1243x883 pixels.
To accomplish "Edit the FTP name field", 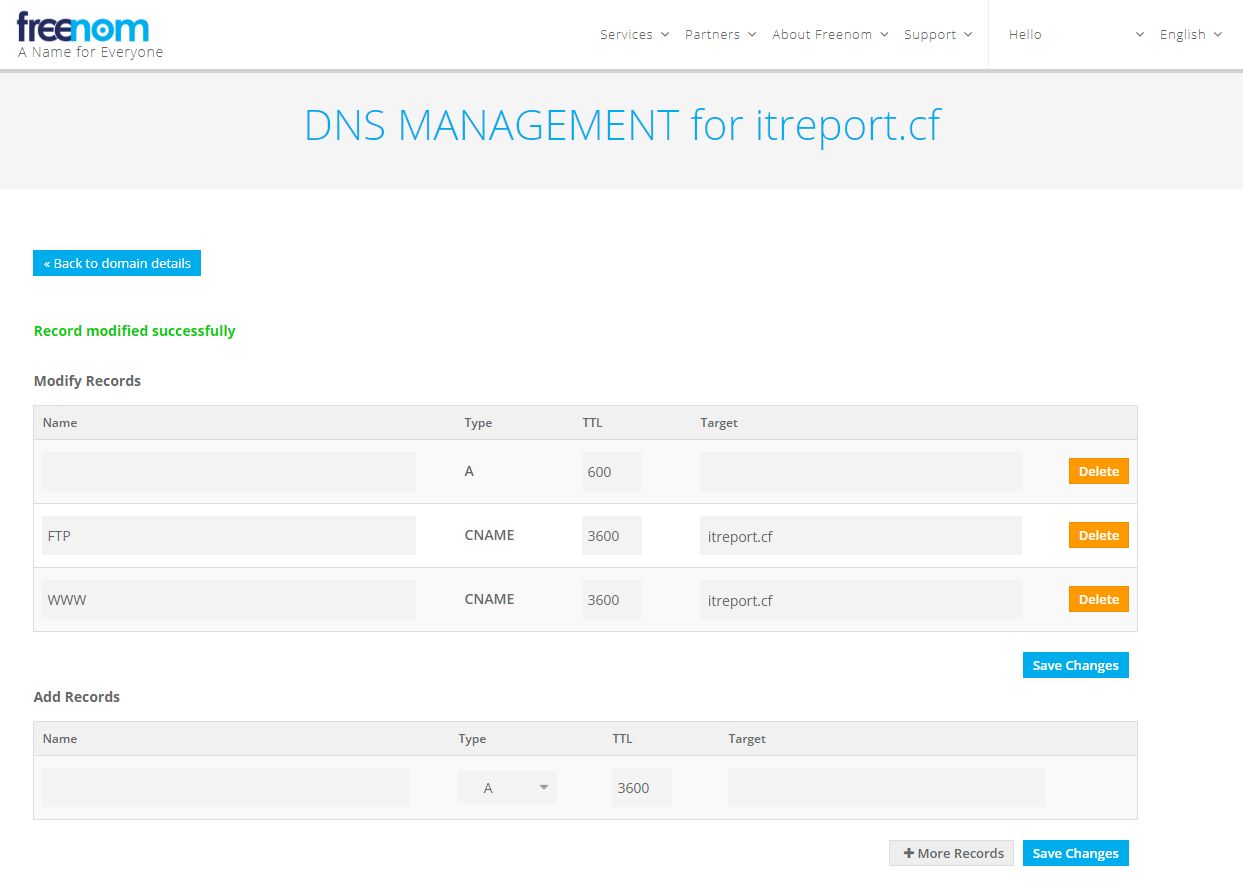I will (228, 535).
